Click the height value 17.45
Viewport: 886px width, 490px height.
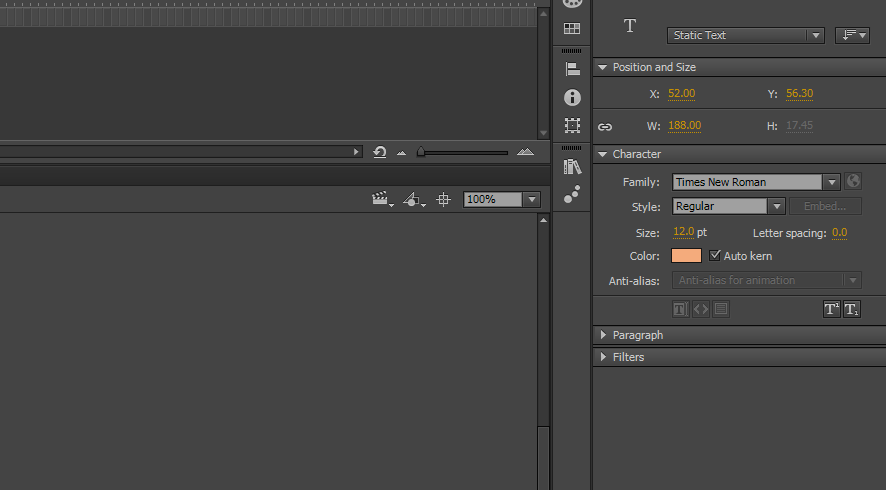[799, 125]
